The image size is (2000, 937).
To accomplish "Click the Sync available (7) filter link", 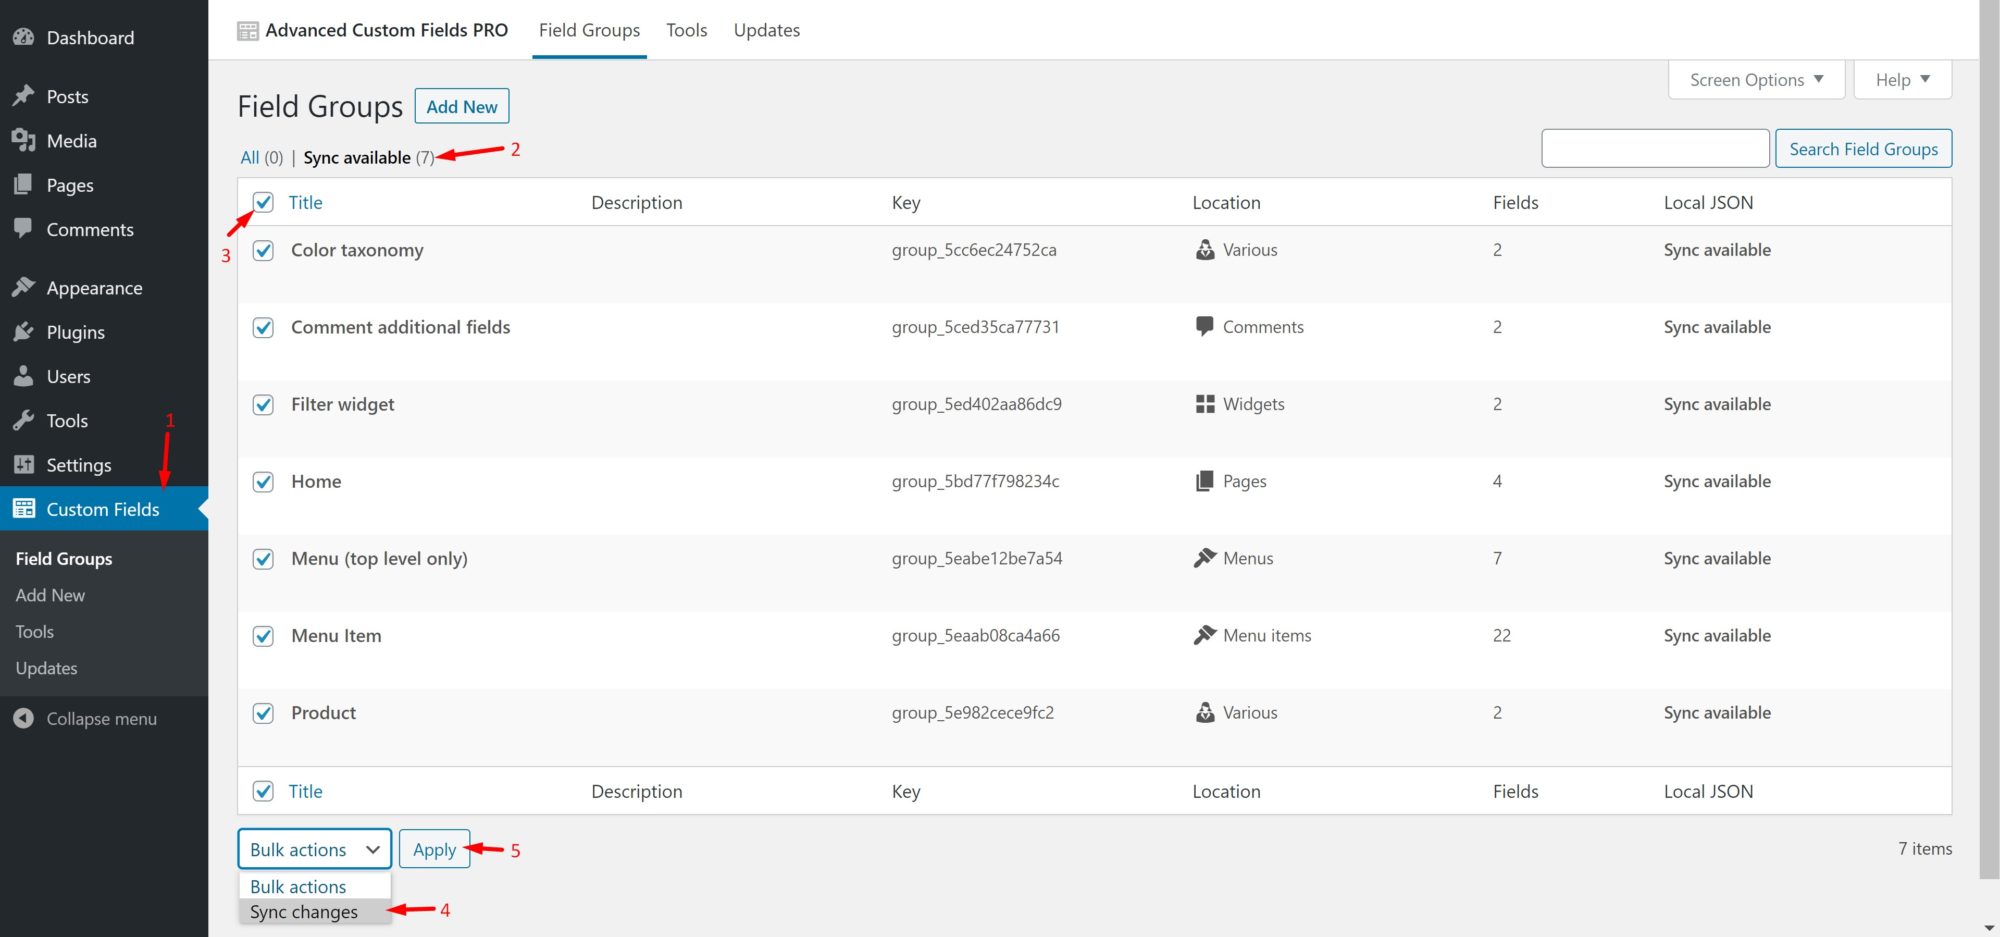I will (369, 157).
